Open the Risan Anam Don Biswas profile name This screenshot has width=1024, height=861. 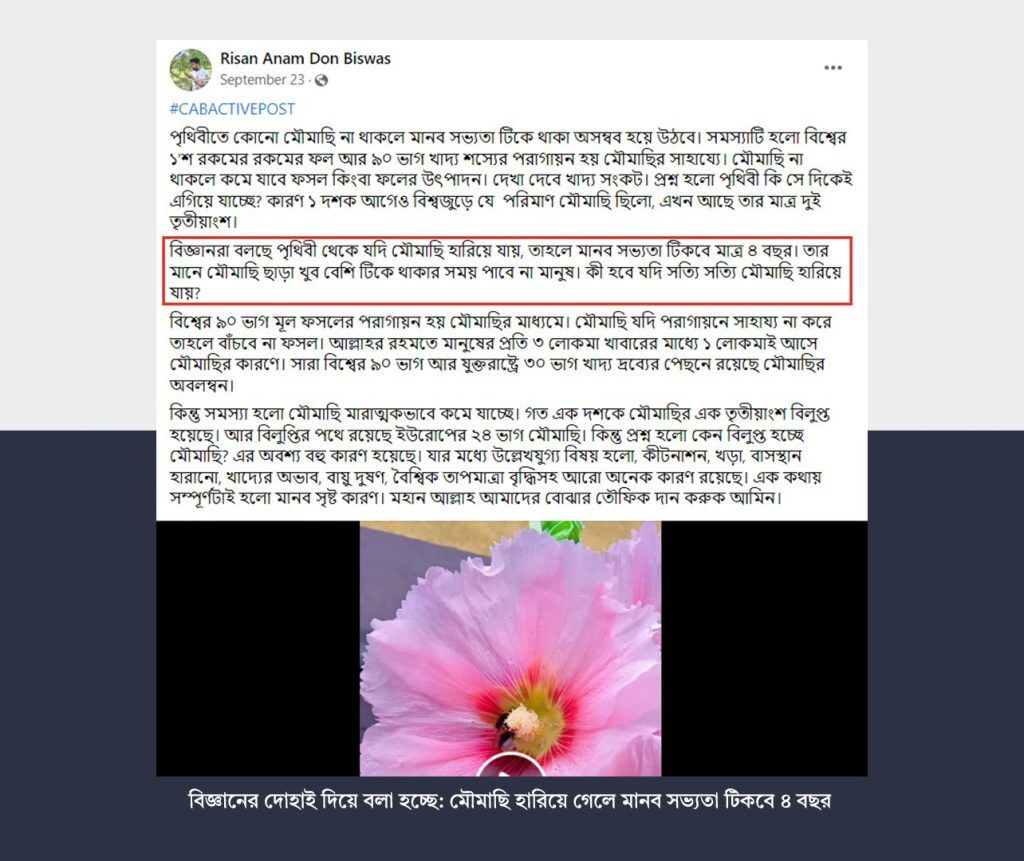click(305, 58)
